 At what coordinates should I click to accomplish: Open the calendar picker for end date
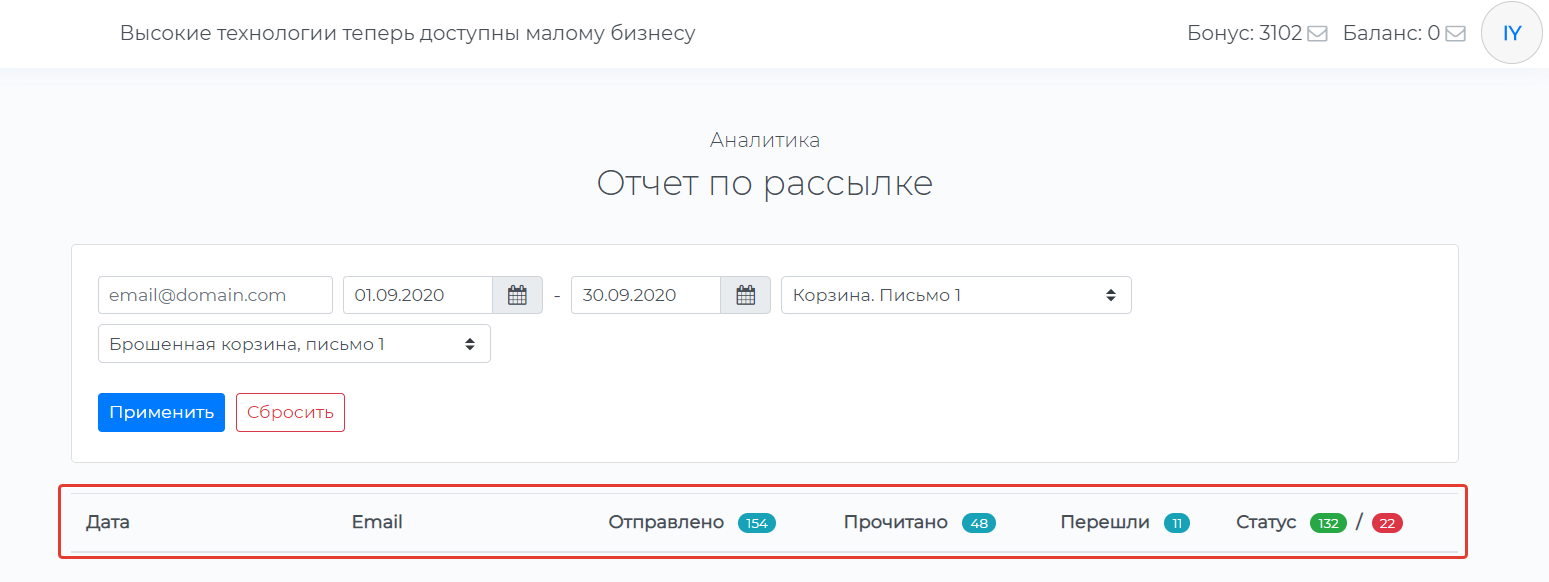[745, 295]
